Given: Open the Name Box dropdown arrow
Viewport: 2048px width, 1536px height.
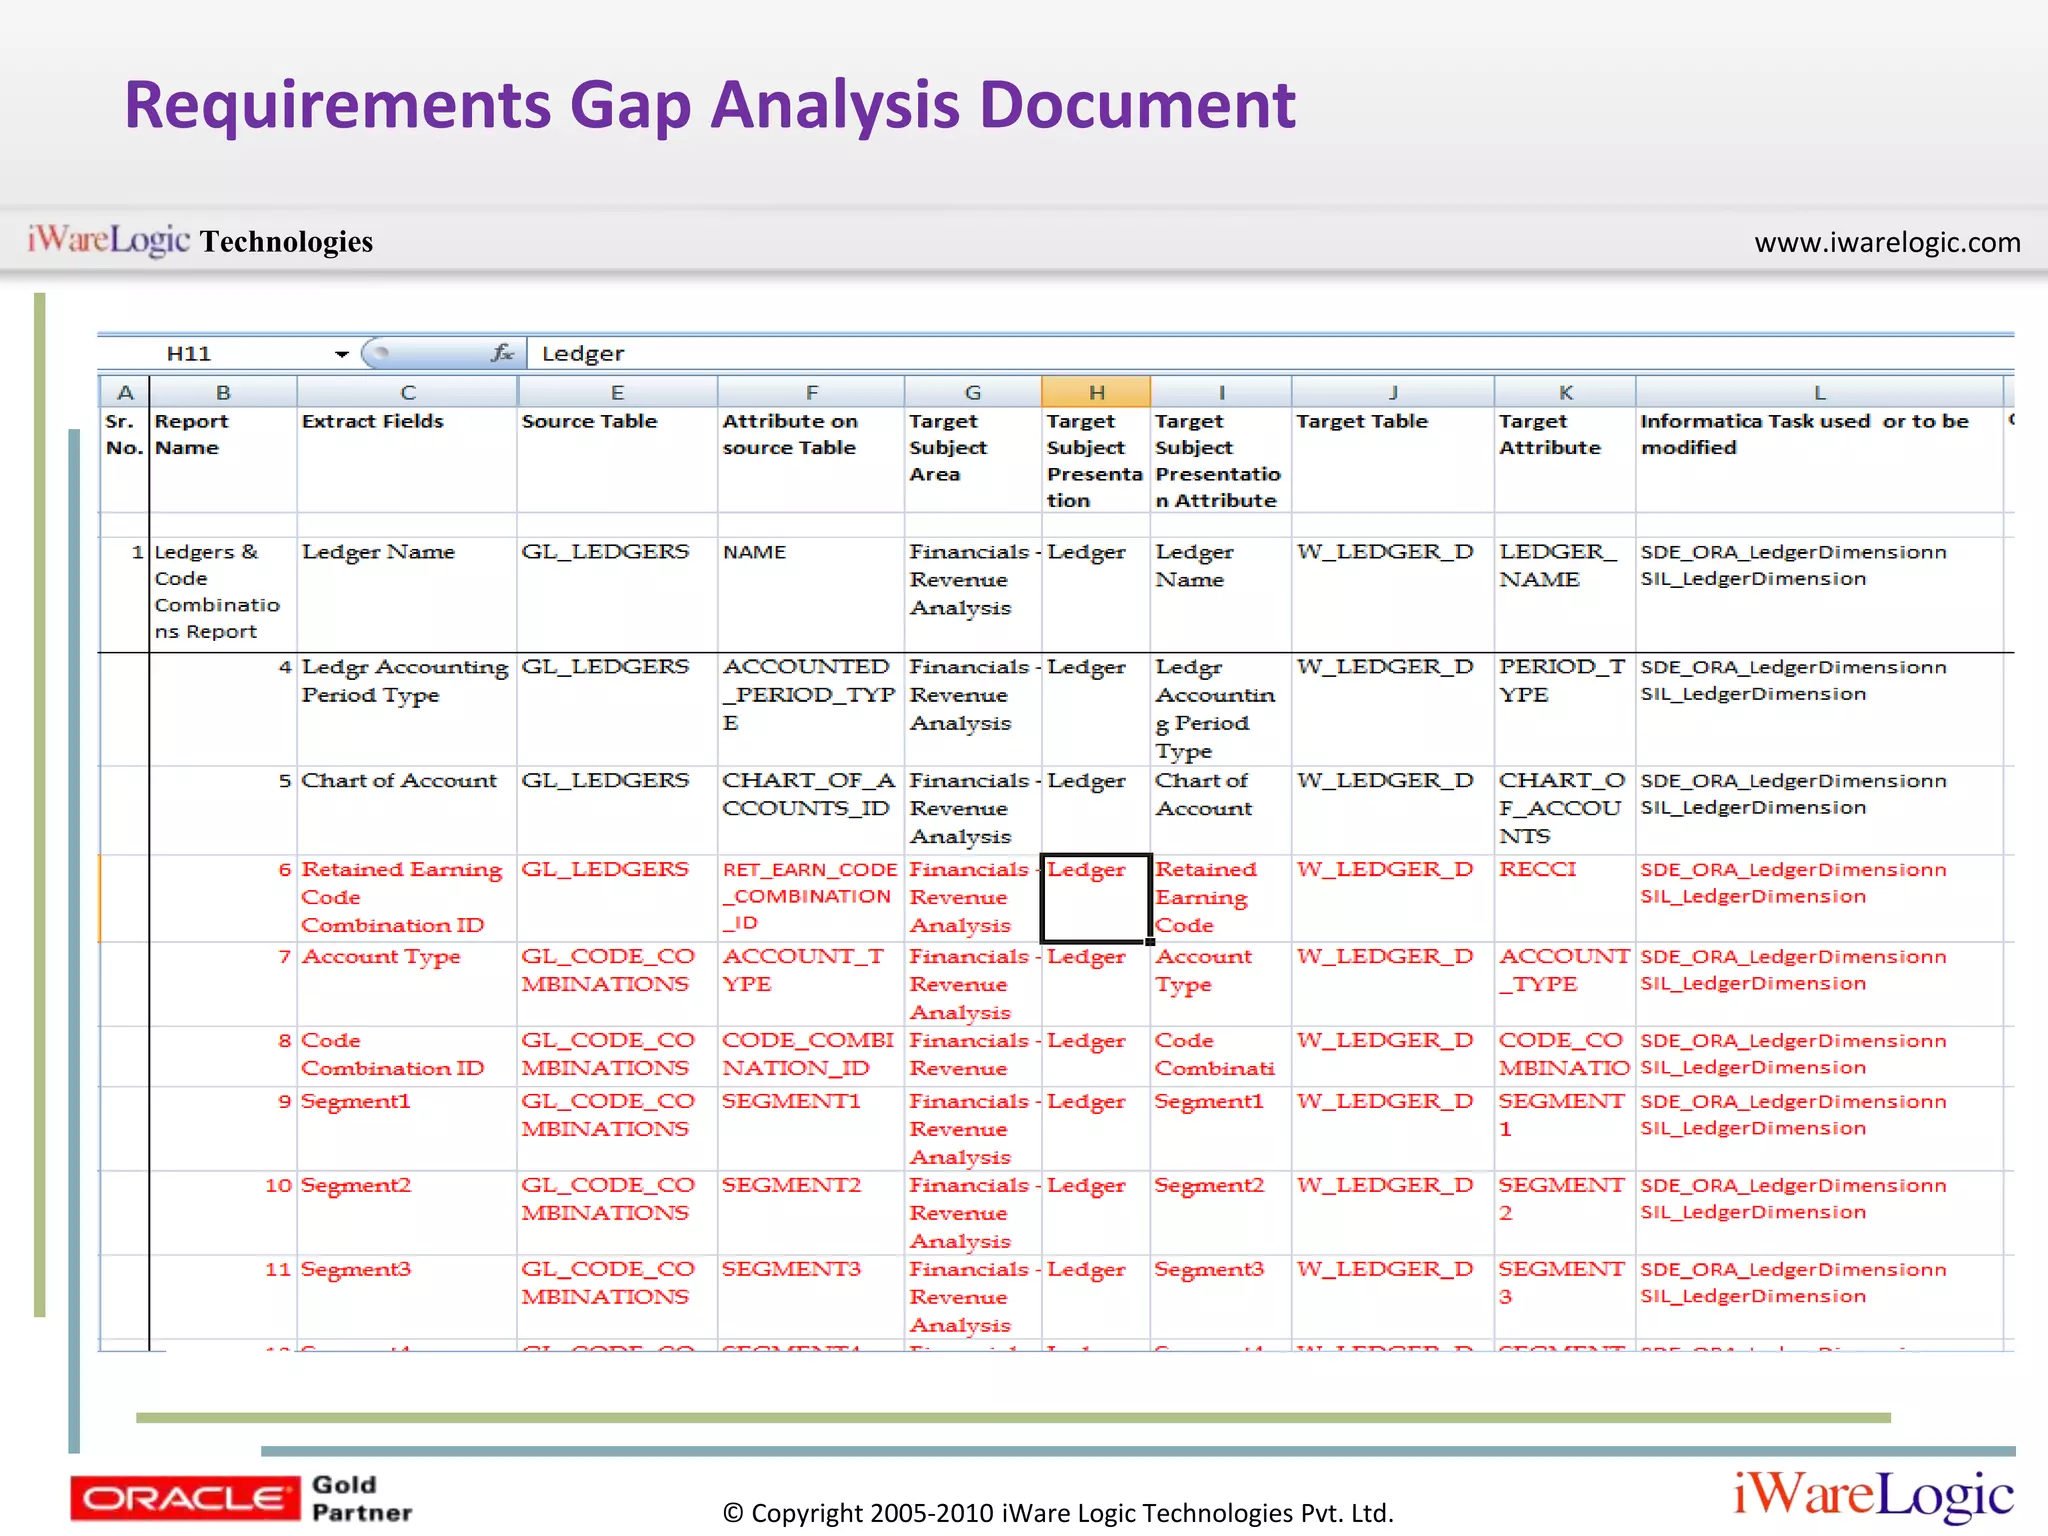Looking at the screenshot, I should (x=341, y=354).
